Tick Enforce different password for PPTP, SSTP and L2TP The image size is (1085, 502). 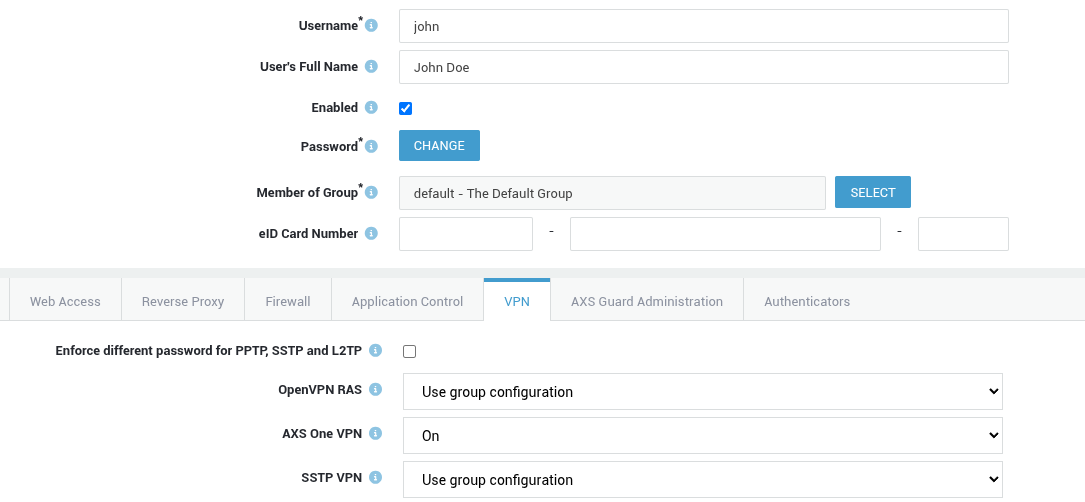click(410, 351)
